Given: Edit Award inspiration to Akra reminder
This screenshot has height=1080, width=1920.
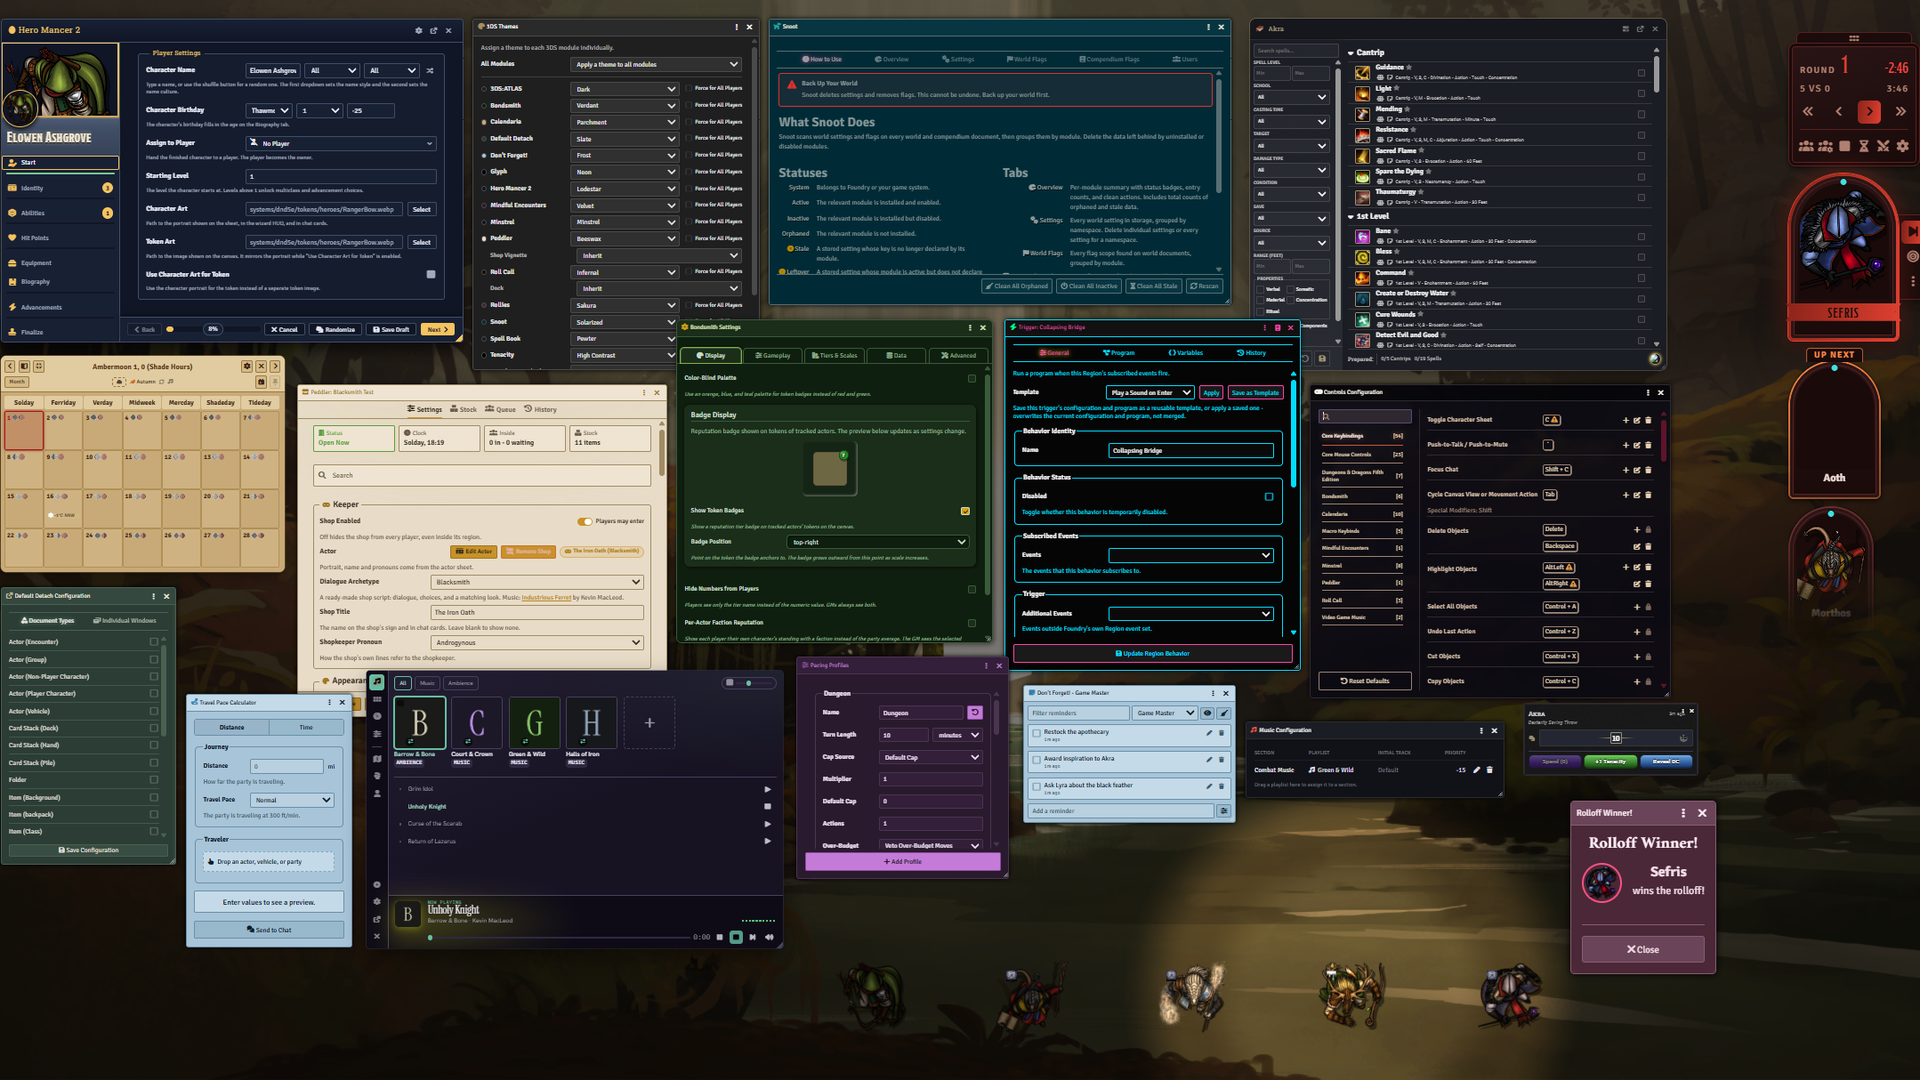Looking at the screenshot, I should [1209, 760].
